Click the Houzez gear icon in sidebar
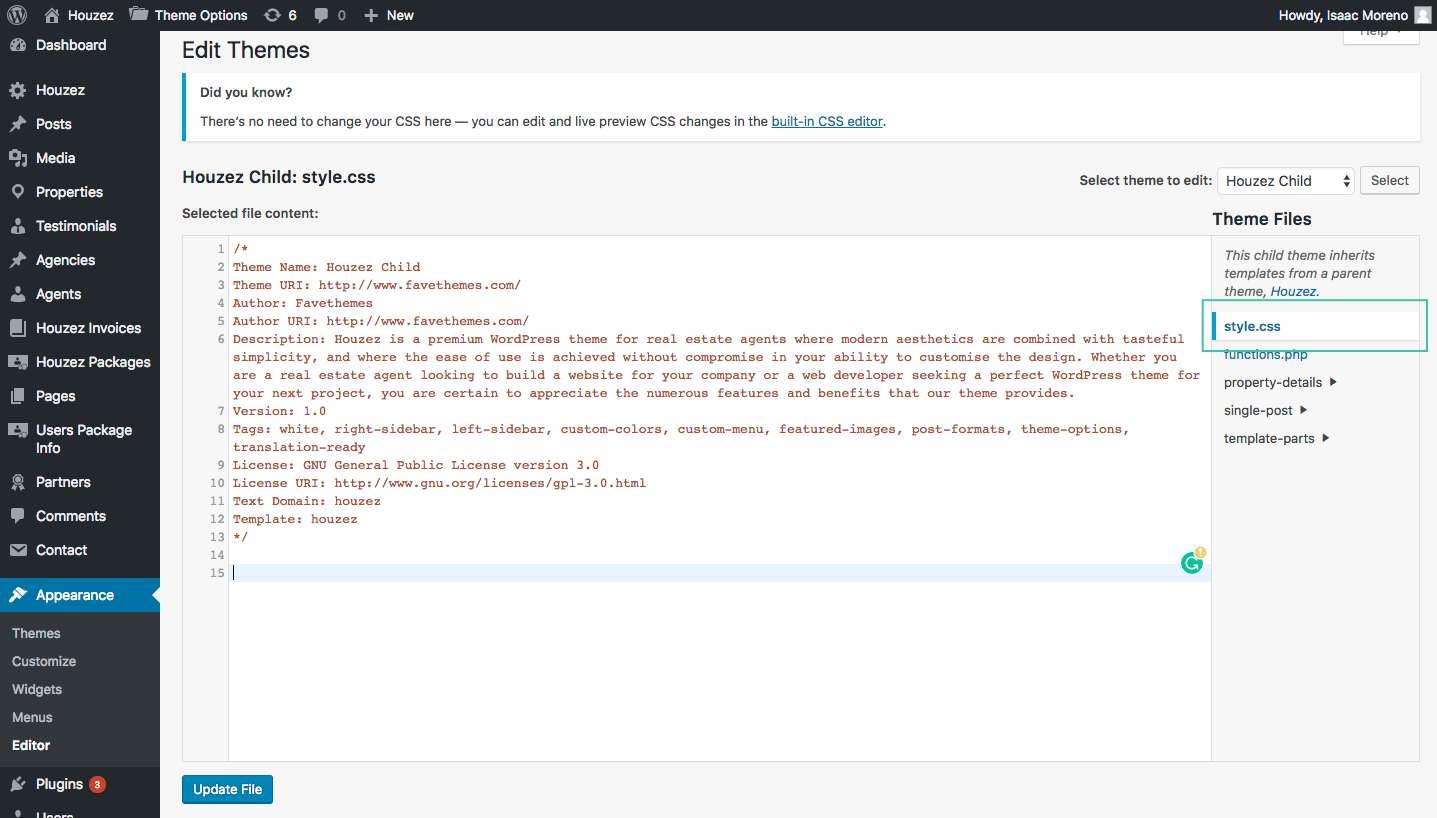 [x=17, y=90]
